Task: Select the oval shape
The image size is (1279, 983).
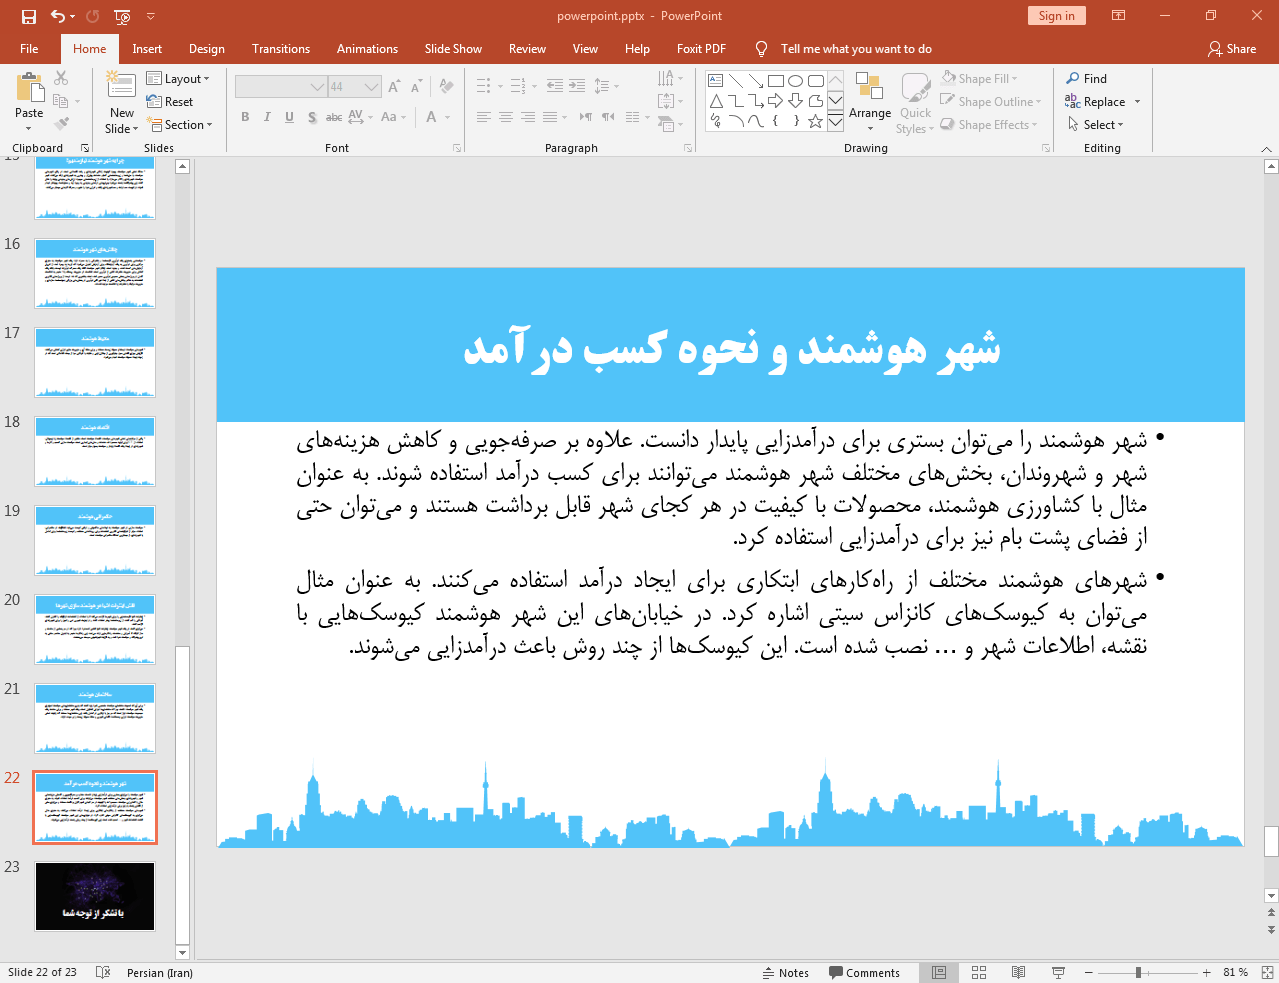Action: click(796, 81)
